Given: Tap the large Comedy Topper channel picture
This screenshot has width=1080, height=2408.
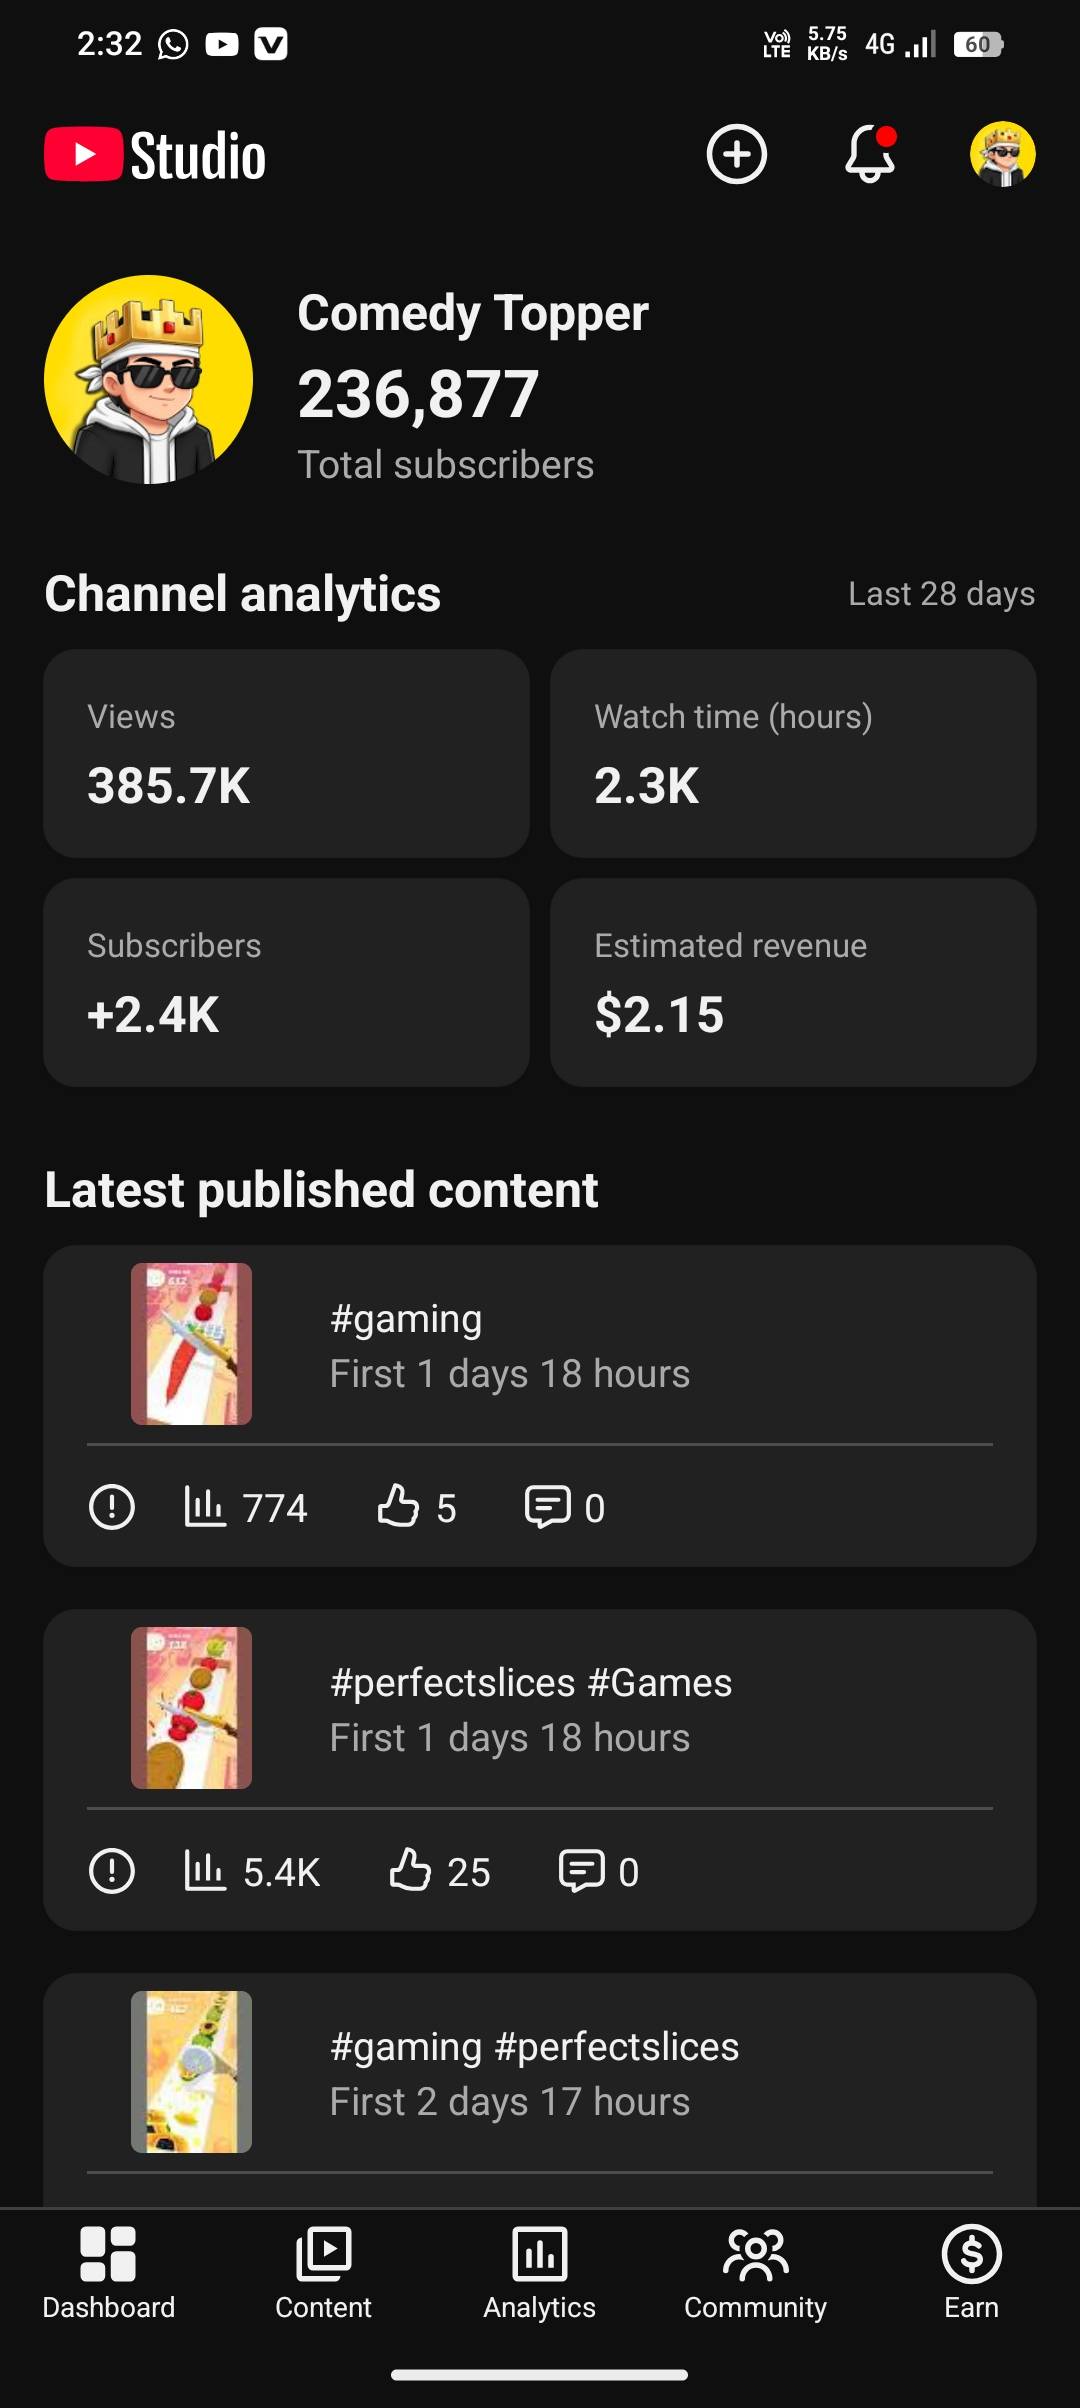Looking at the screenshot, I should 149,380.
